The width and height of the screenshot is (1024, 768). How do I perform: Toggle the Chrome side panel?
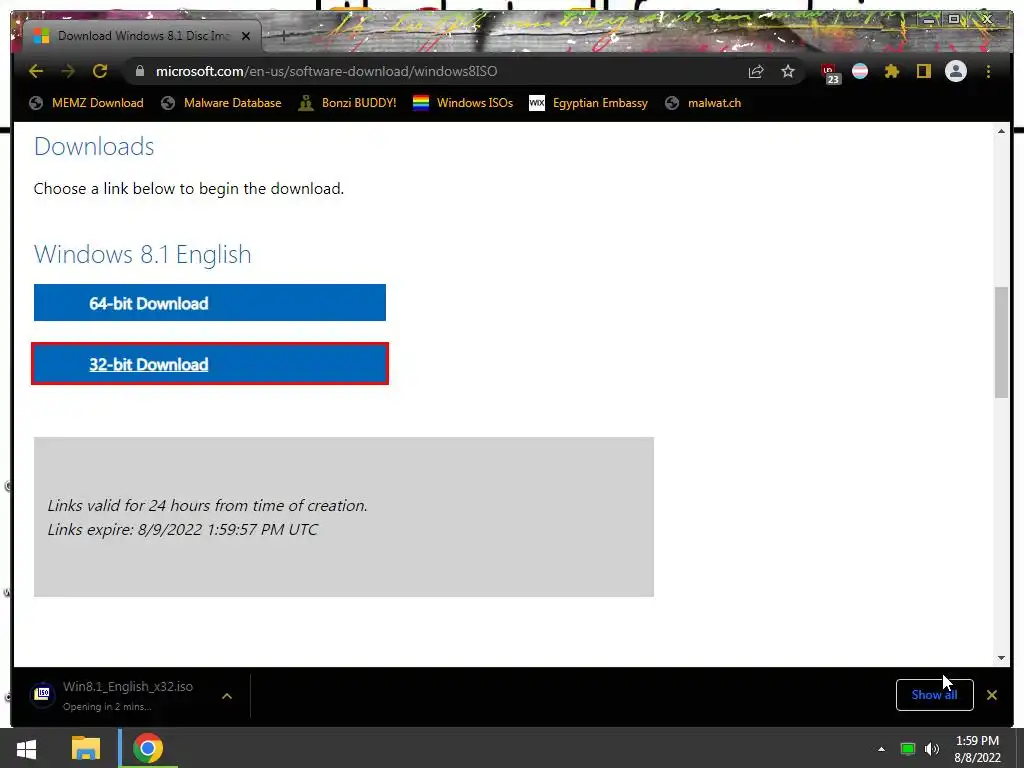click(923, 71)
